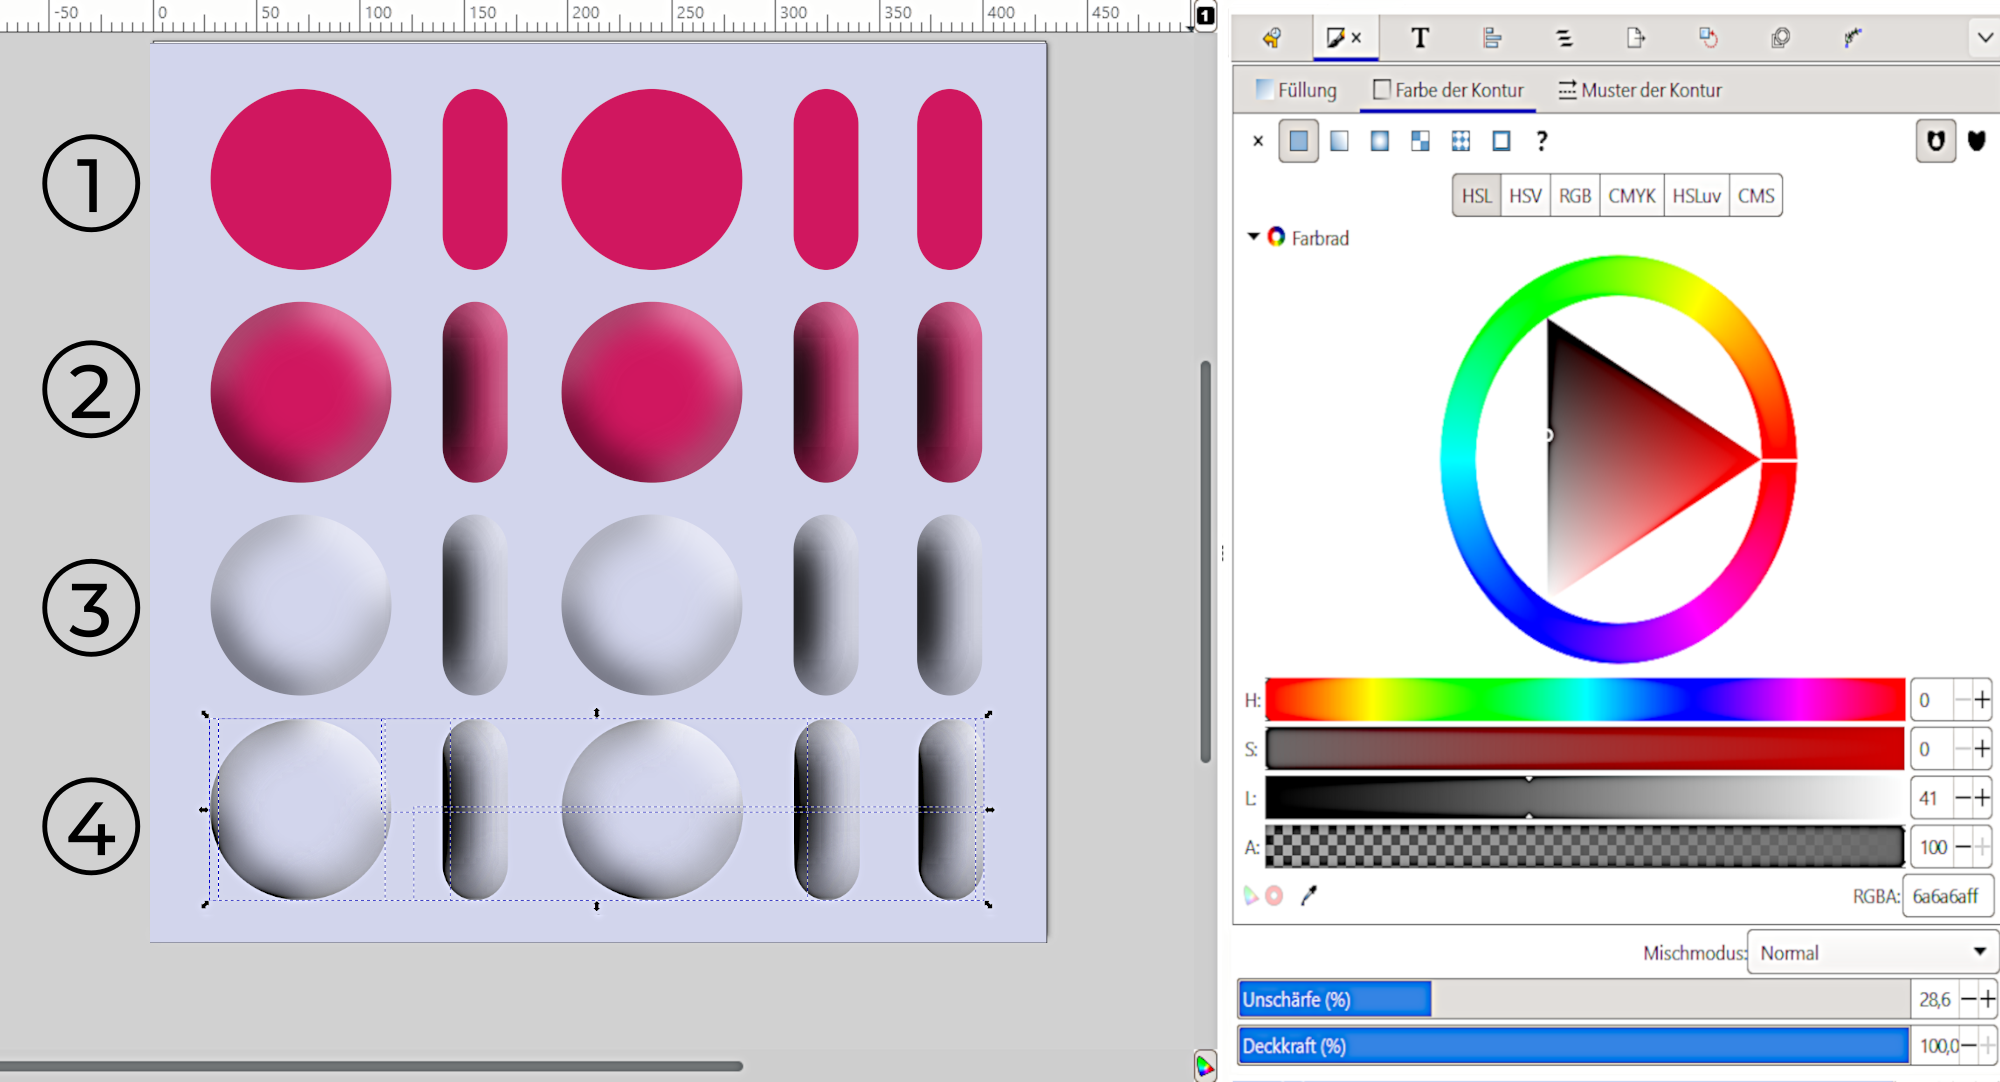Click the Unschärfe blur slider
2000x1082 pixels.
click(1573, 999)
